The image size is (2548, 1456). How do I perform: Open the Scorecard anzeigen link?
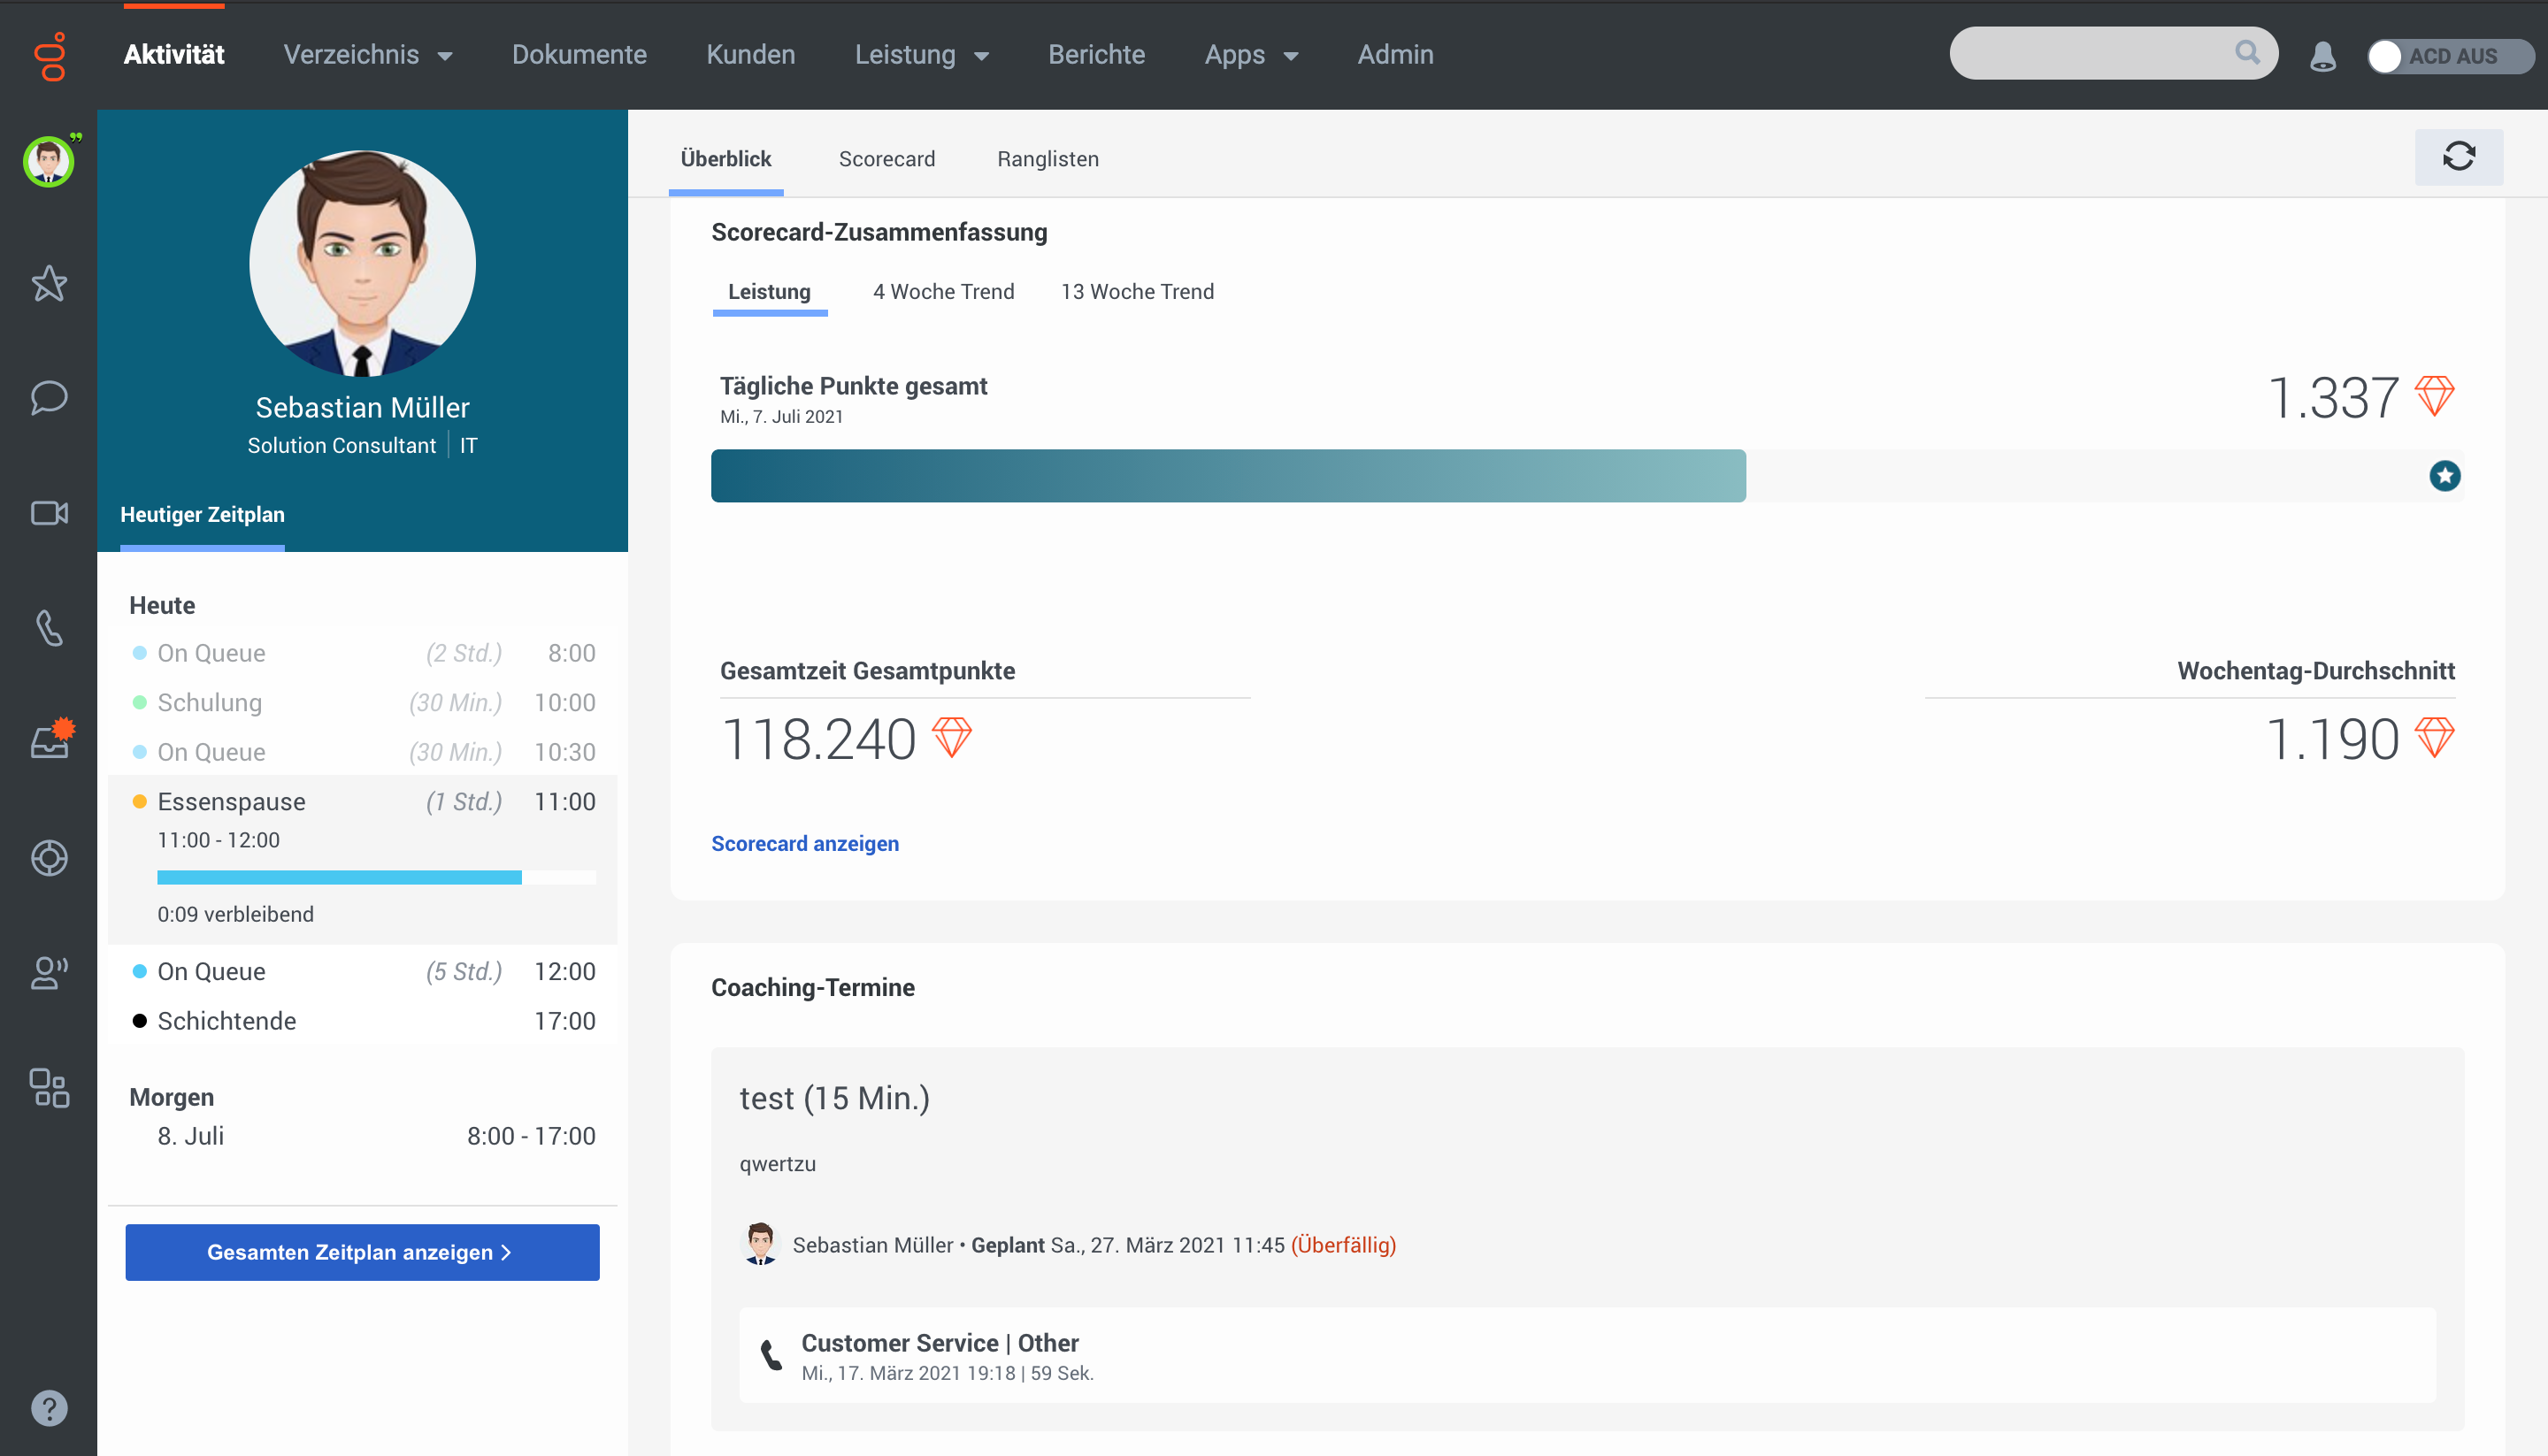(804, 843)
